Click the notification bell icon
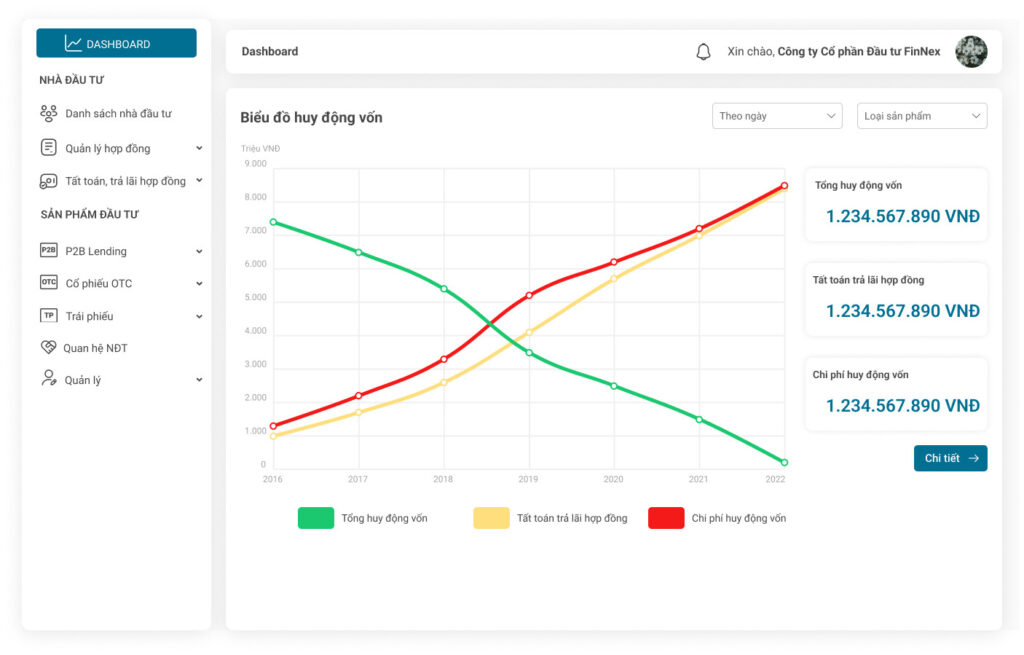The image size is (1024, 655). pyautogui.click(x=703, y=52)
